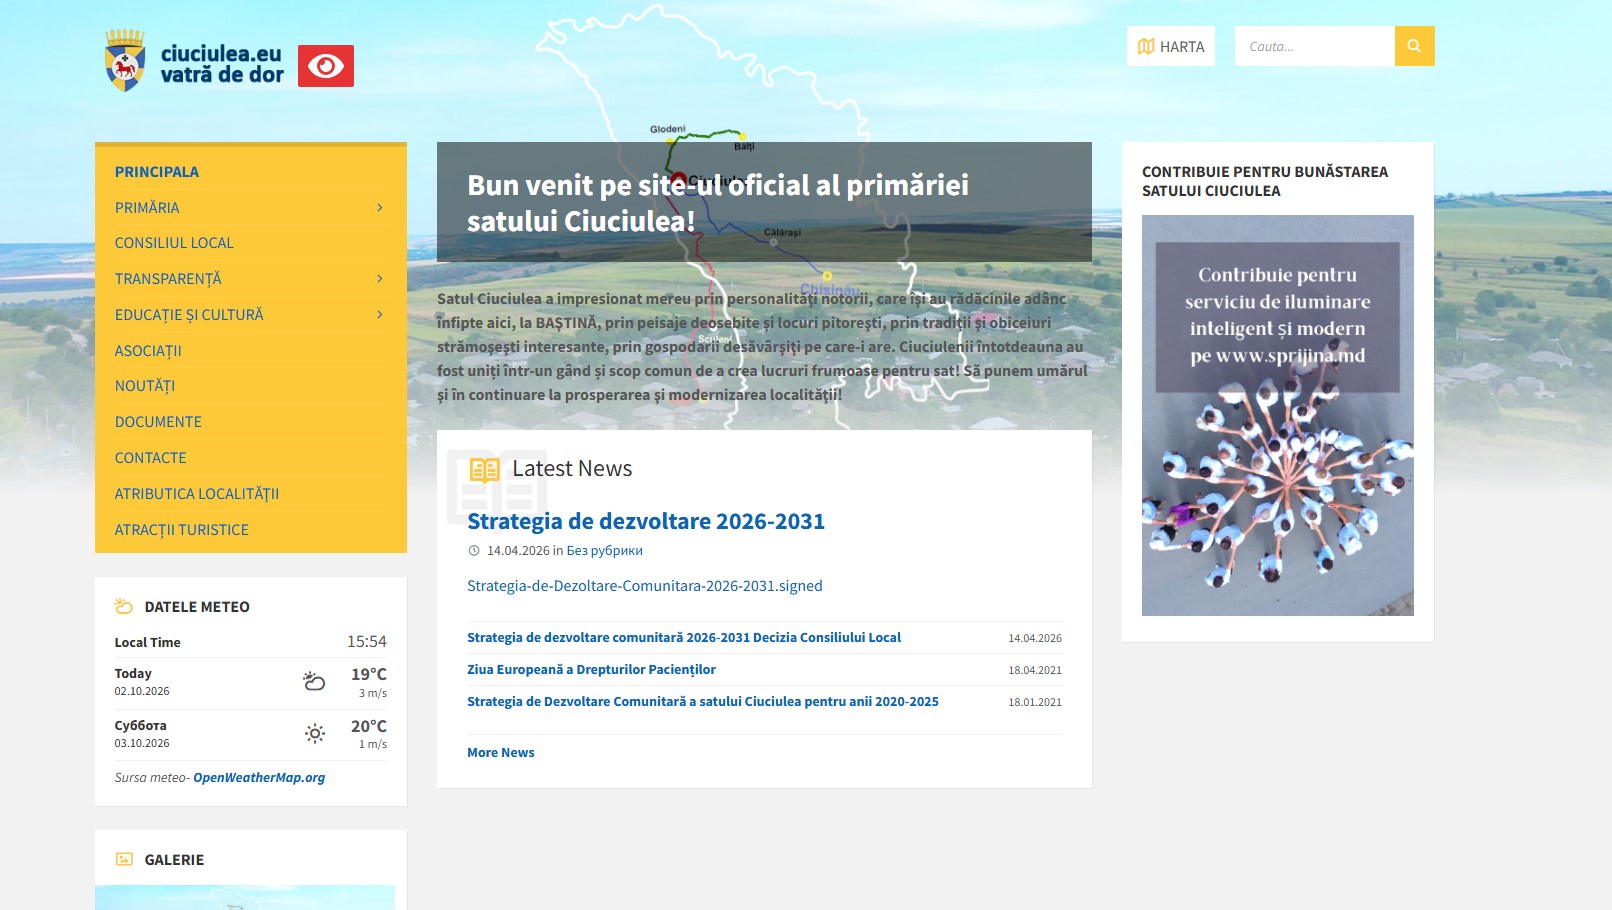Open Strategia-de-Dezoltare-Comunitara-2026-2031.signed file link
Image resolution: width=1612 pixels, height=910 pixels.
645,586
